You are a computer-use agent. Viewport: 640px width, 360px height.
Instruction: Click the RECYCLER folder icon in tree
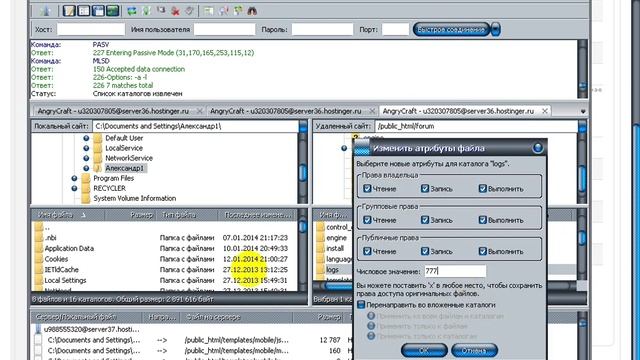(86, 188)
